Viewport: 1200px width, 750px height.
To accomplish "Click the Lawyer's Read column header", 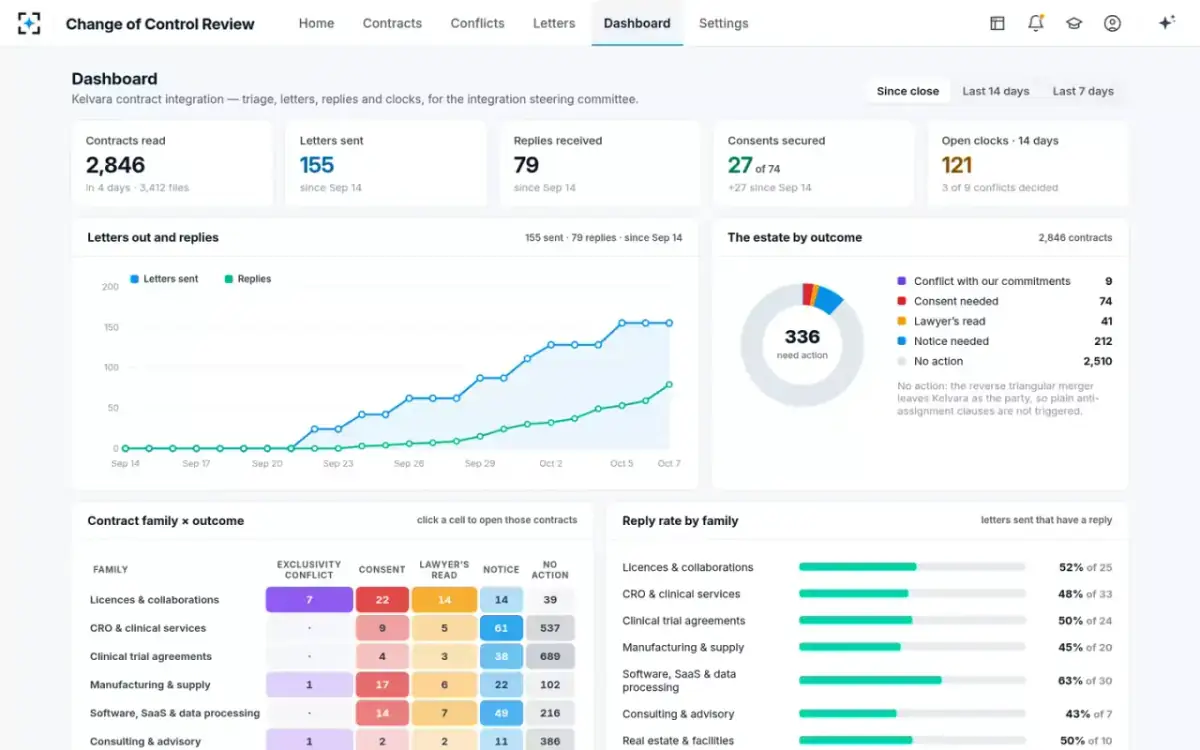I will (x=444, y=569).
